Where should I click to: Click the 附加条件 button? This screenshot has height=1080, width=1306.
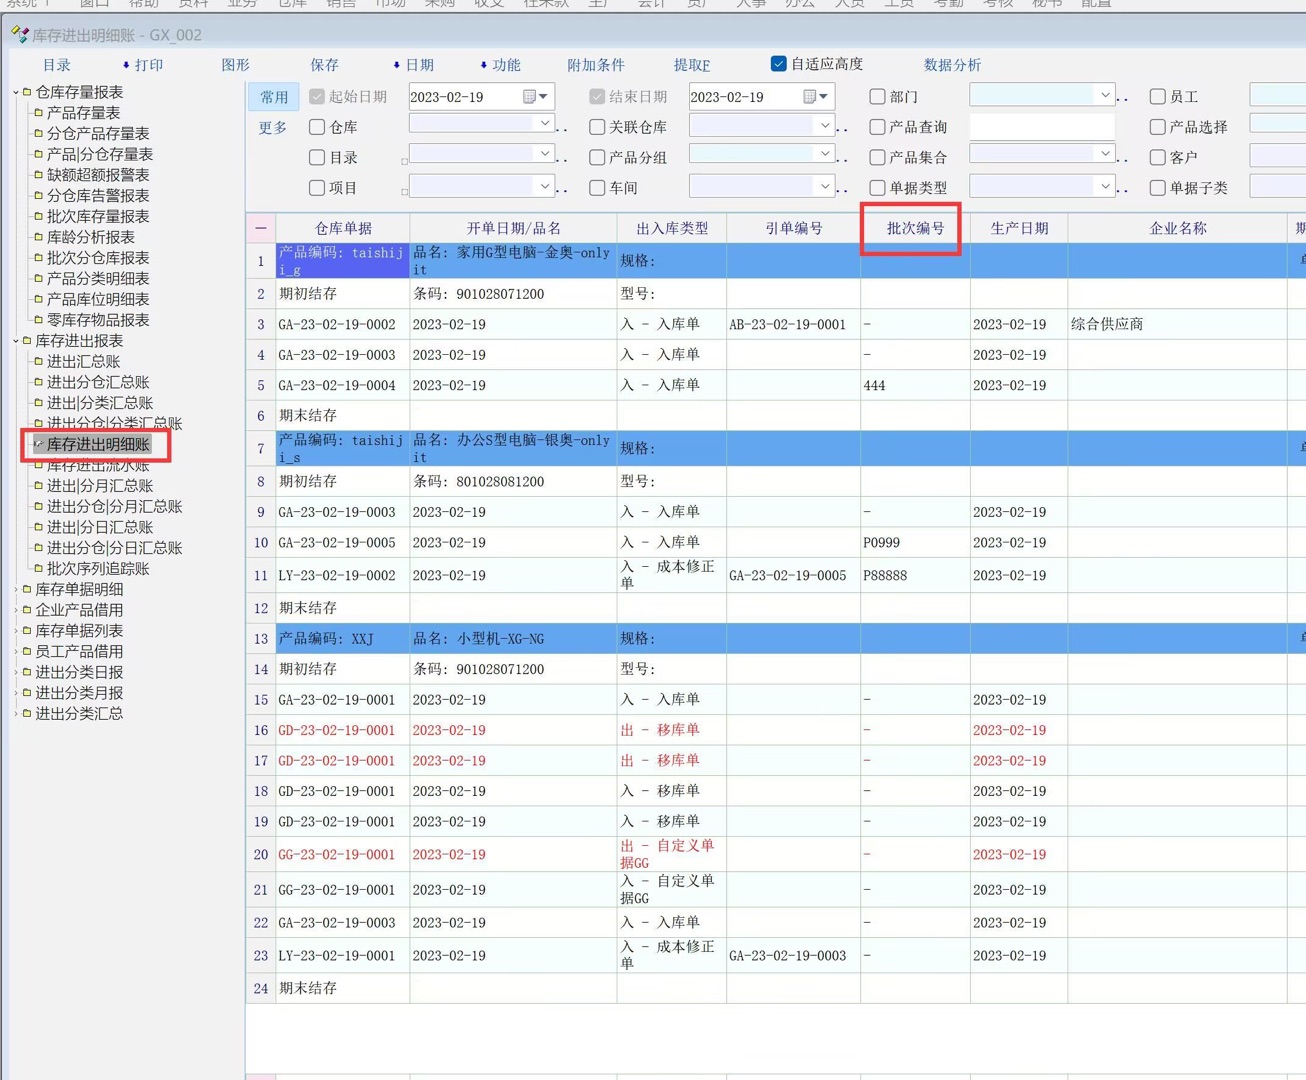(595, 65)
